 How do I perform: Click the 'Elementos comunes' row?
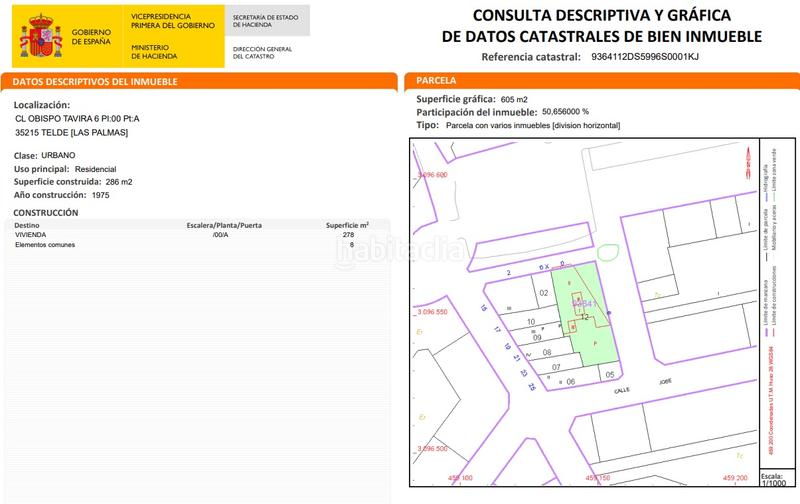tap(45, 245)
